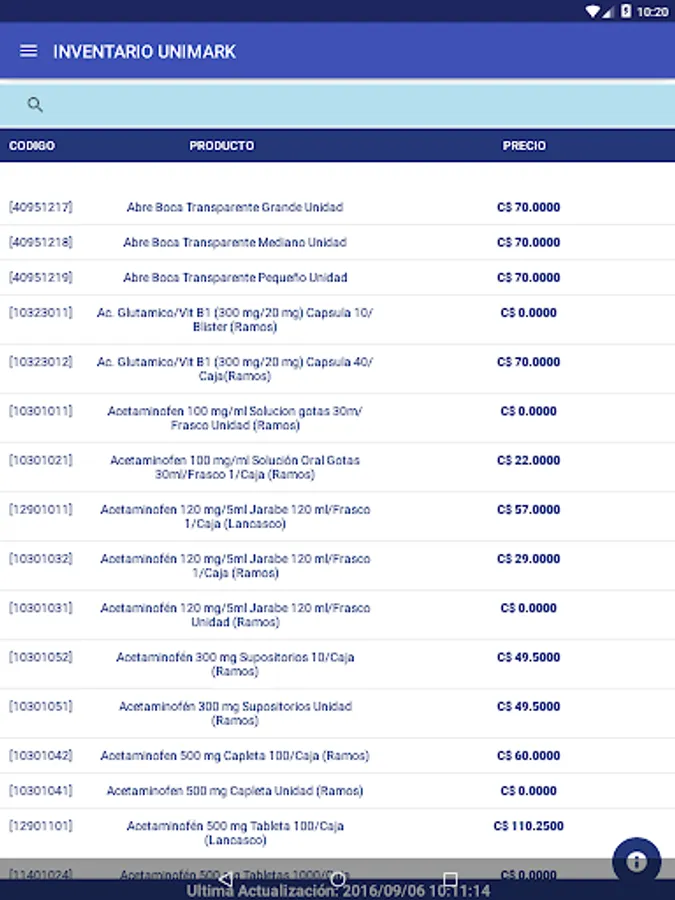Open Ac. Glutamico Capsula 40/Caja product
The width and height of the screenshot is (675, 900).
coord(235,369)
